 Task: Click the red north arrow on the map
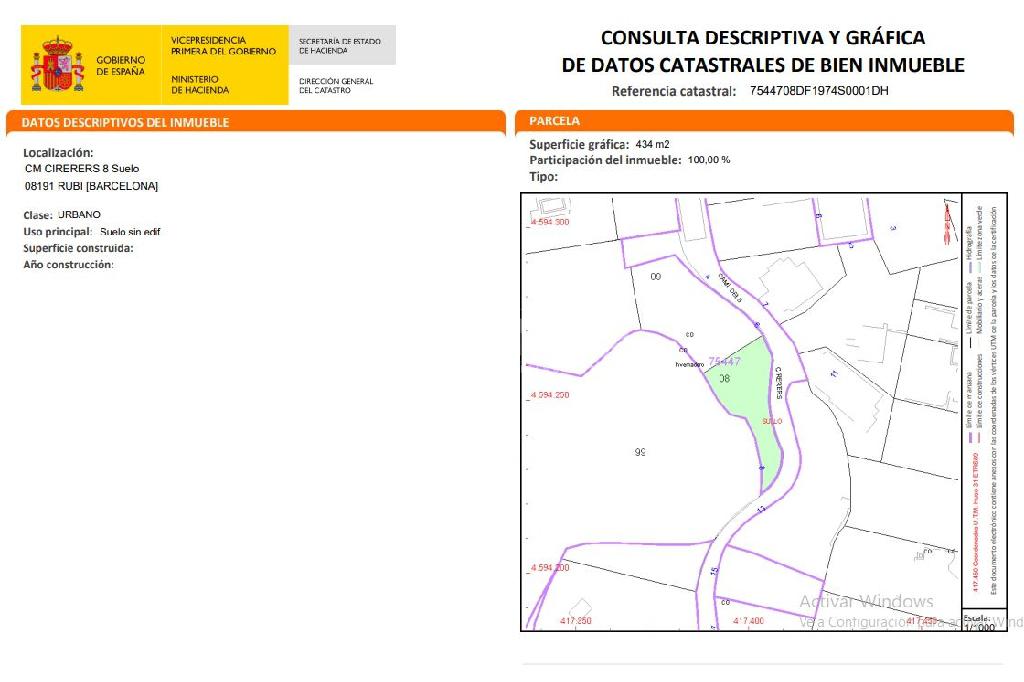click(x=948, y=222)
